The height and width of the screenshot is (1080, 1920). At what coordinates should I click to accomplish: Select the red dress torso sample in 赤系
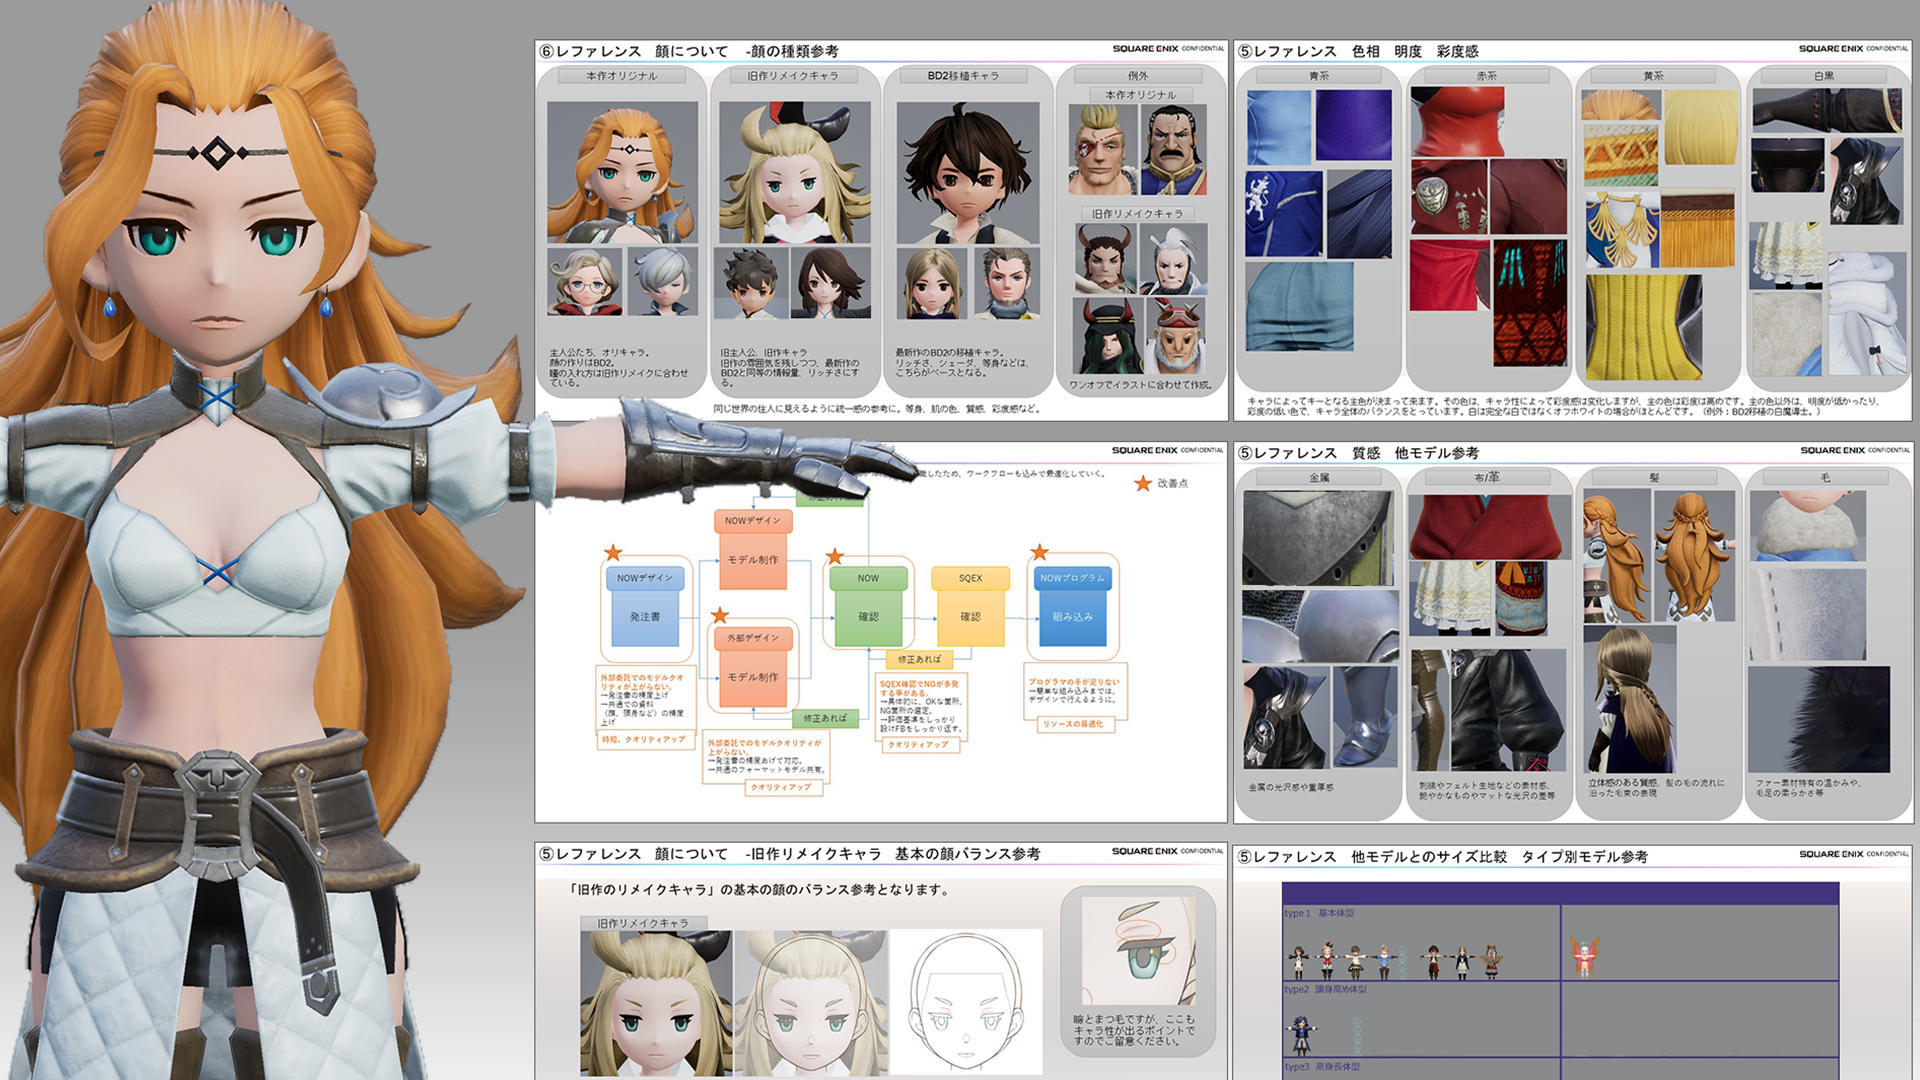1457,121
